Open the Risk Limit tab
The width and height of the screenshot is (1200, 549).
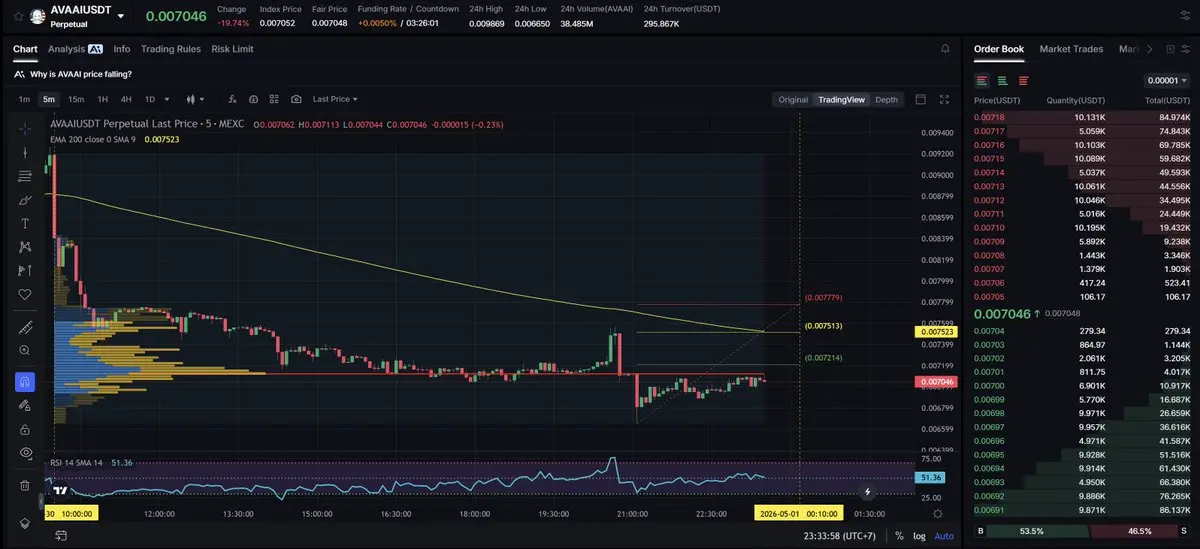click(x=232, y=48)
